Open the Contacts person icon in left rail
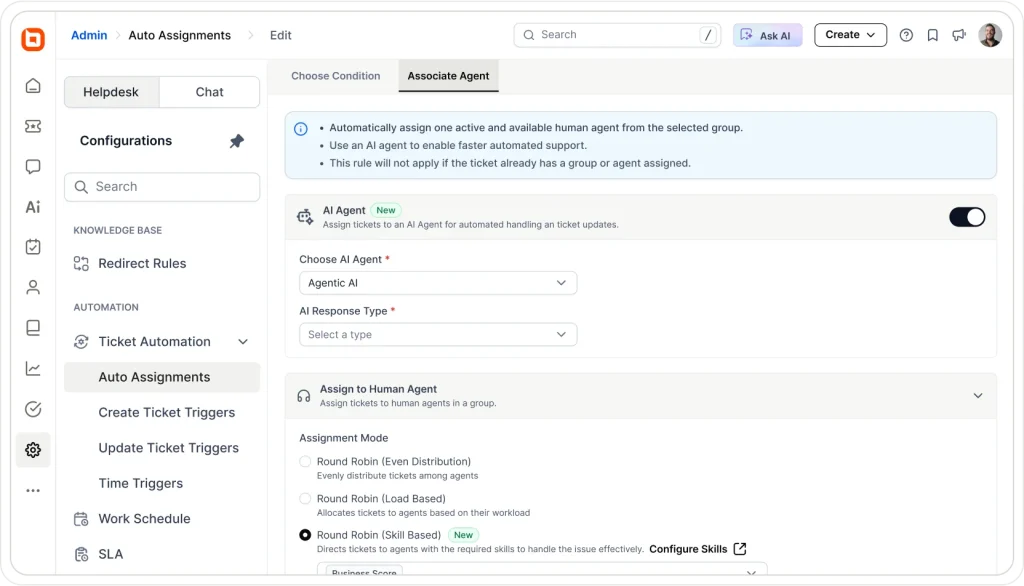Image resolution: width=1024 pixels, height=586 pixels. (x=33, y=287)
